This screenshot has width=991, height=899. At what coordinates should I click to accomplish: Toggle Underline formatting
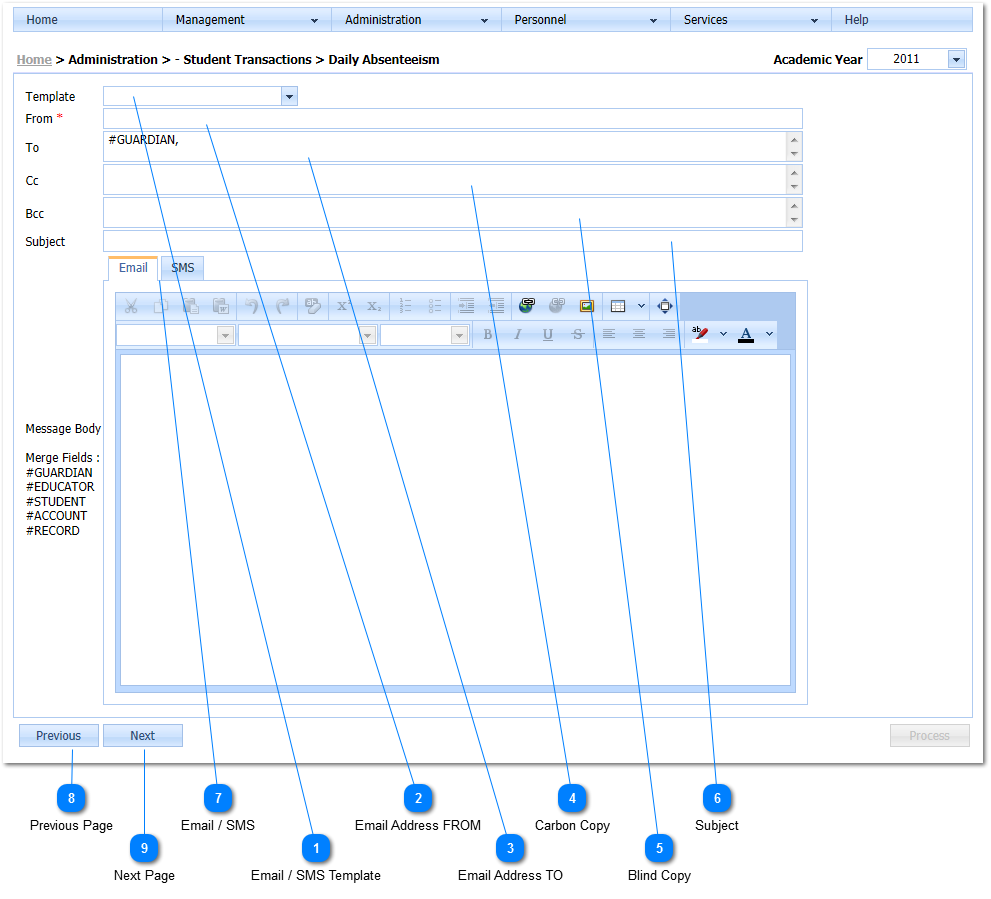(x=548, y=334)
